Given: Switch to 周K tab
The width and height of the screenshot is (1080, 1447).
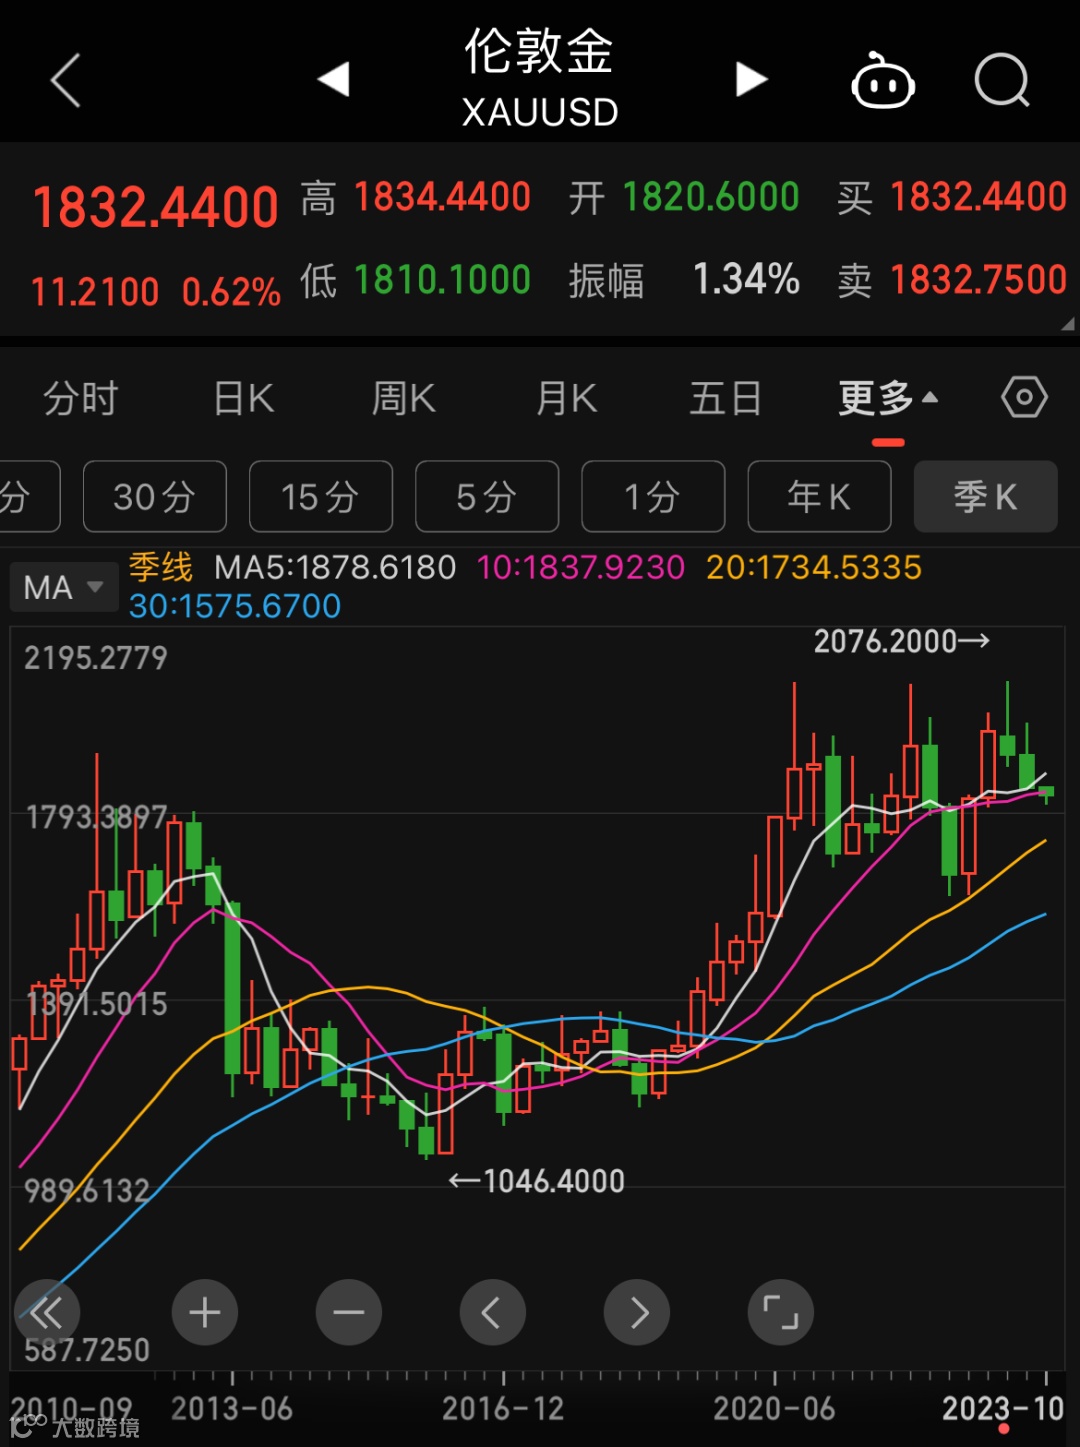Looking at the screenshot, I should 404,398.
